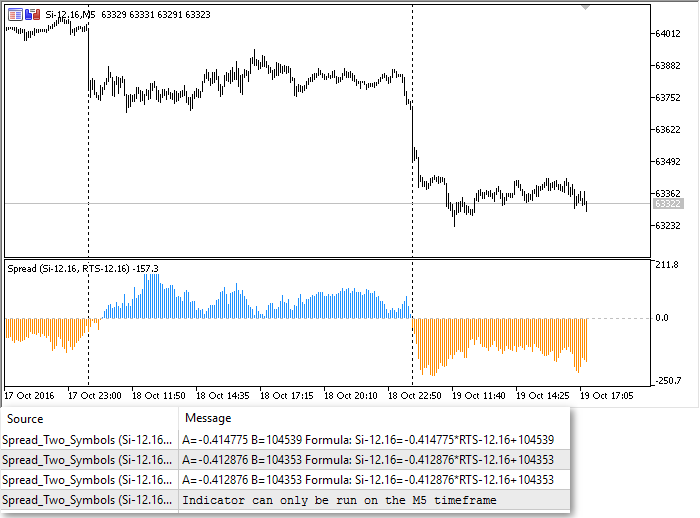Screen dimensions: 700x518
Task: Click the time label 18 Oct 17:15
Action: click(287, 396)
